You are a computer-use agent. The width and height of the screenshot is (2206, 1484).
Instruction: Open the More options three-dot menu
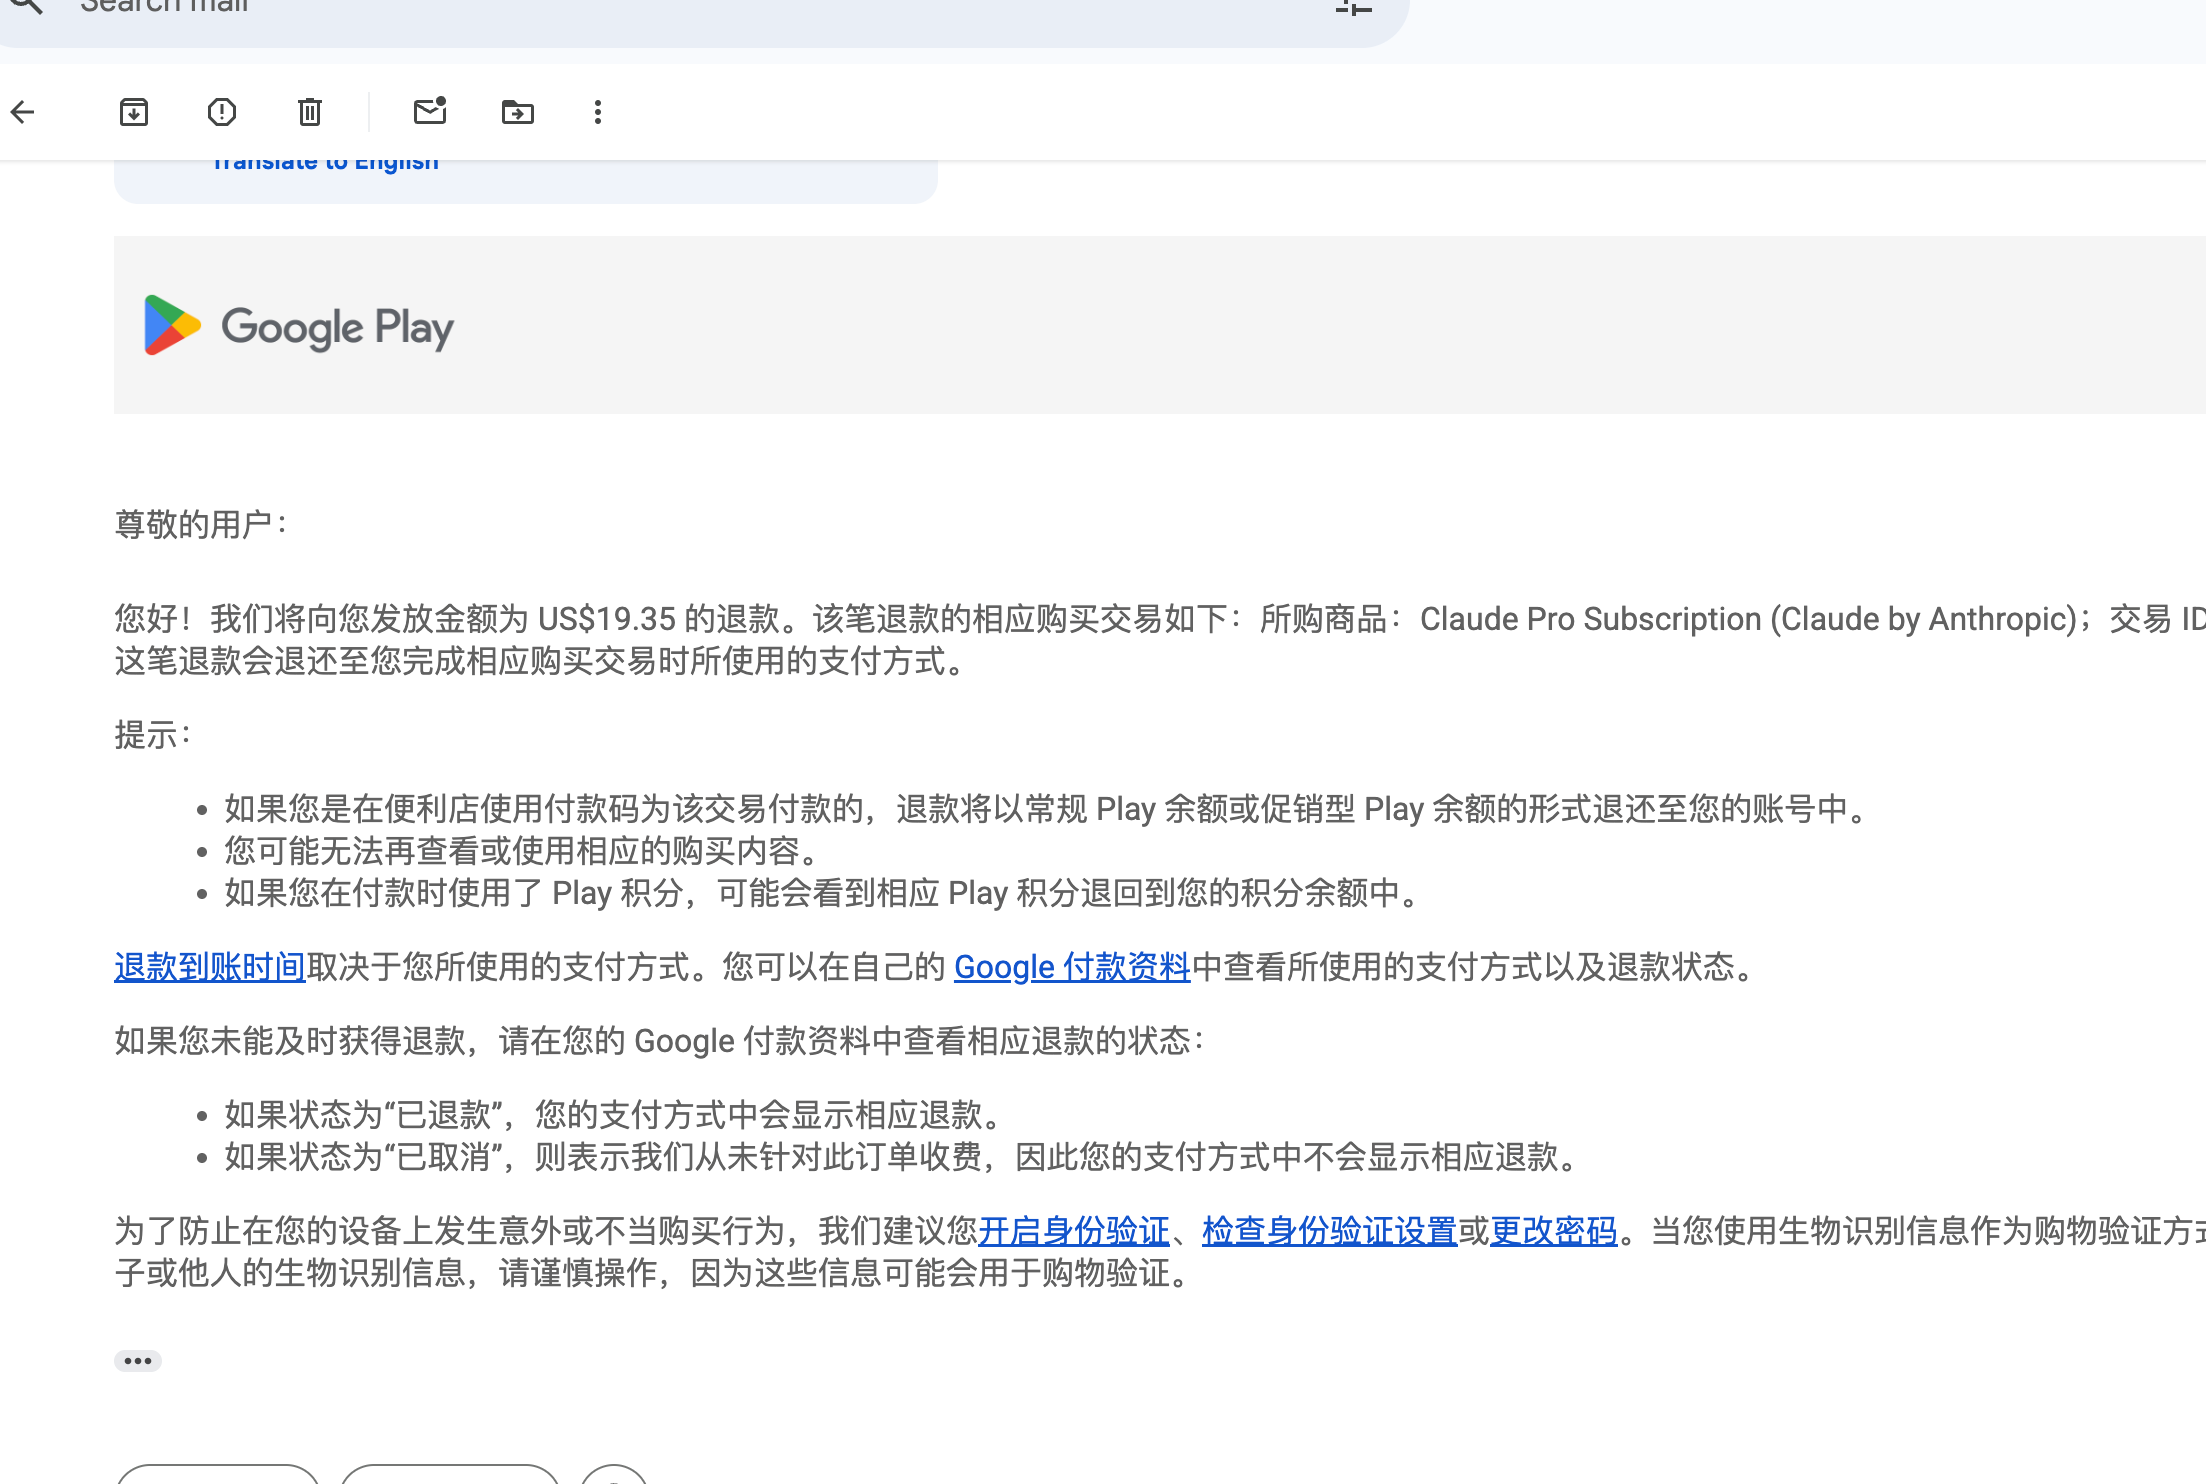[598, 112]
